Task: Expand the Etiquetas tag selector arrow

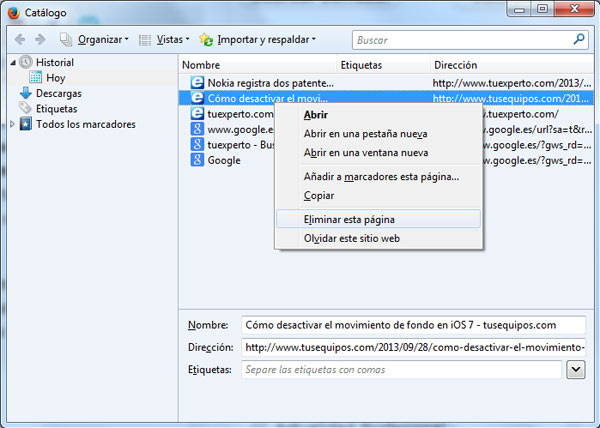Action: click(576, 369)
